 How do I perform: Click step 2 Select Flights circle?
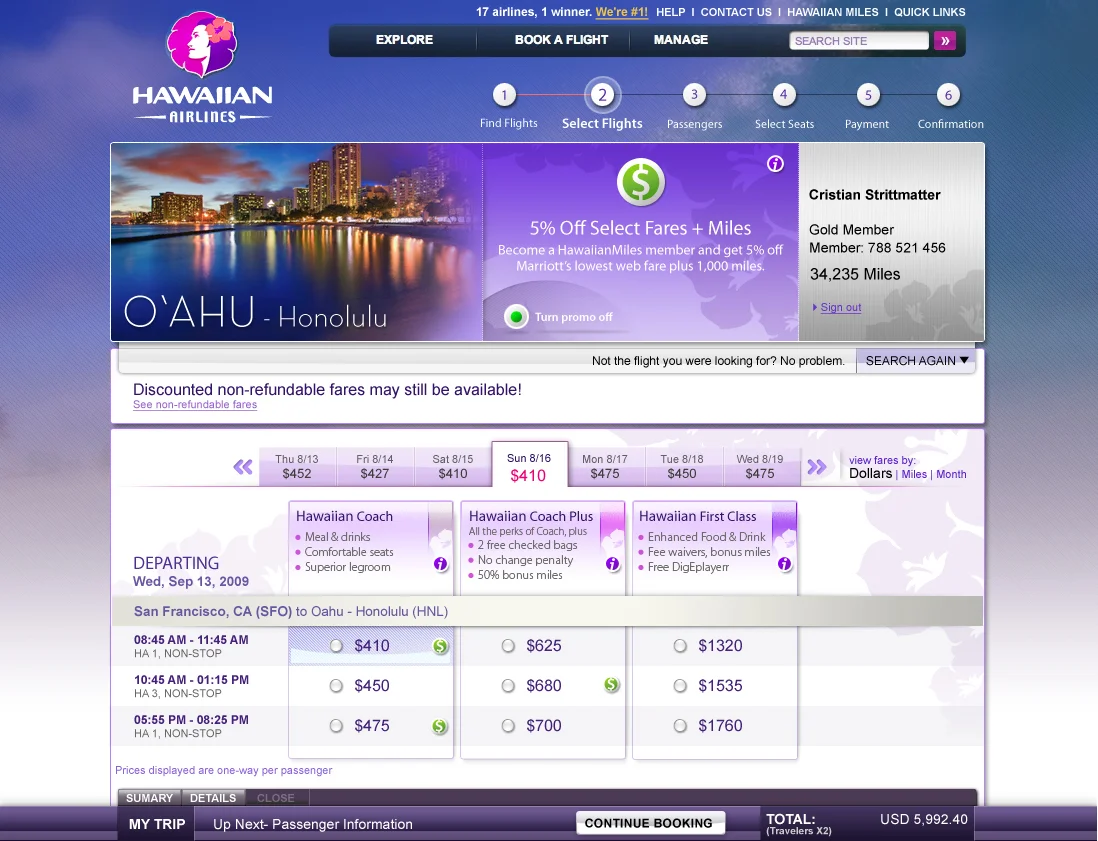point(602,95)
